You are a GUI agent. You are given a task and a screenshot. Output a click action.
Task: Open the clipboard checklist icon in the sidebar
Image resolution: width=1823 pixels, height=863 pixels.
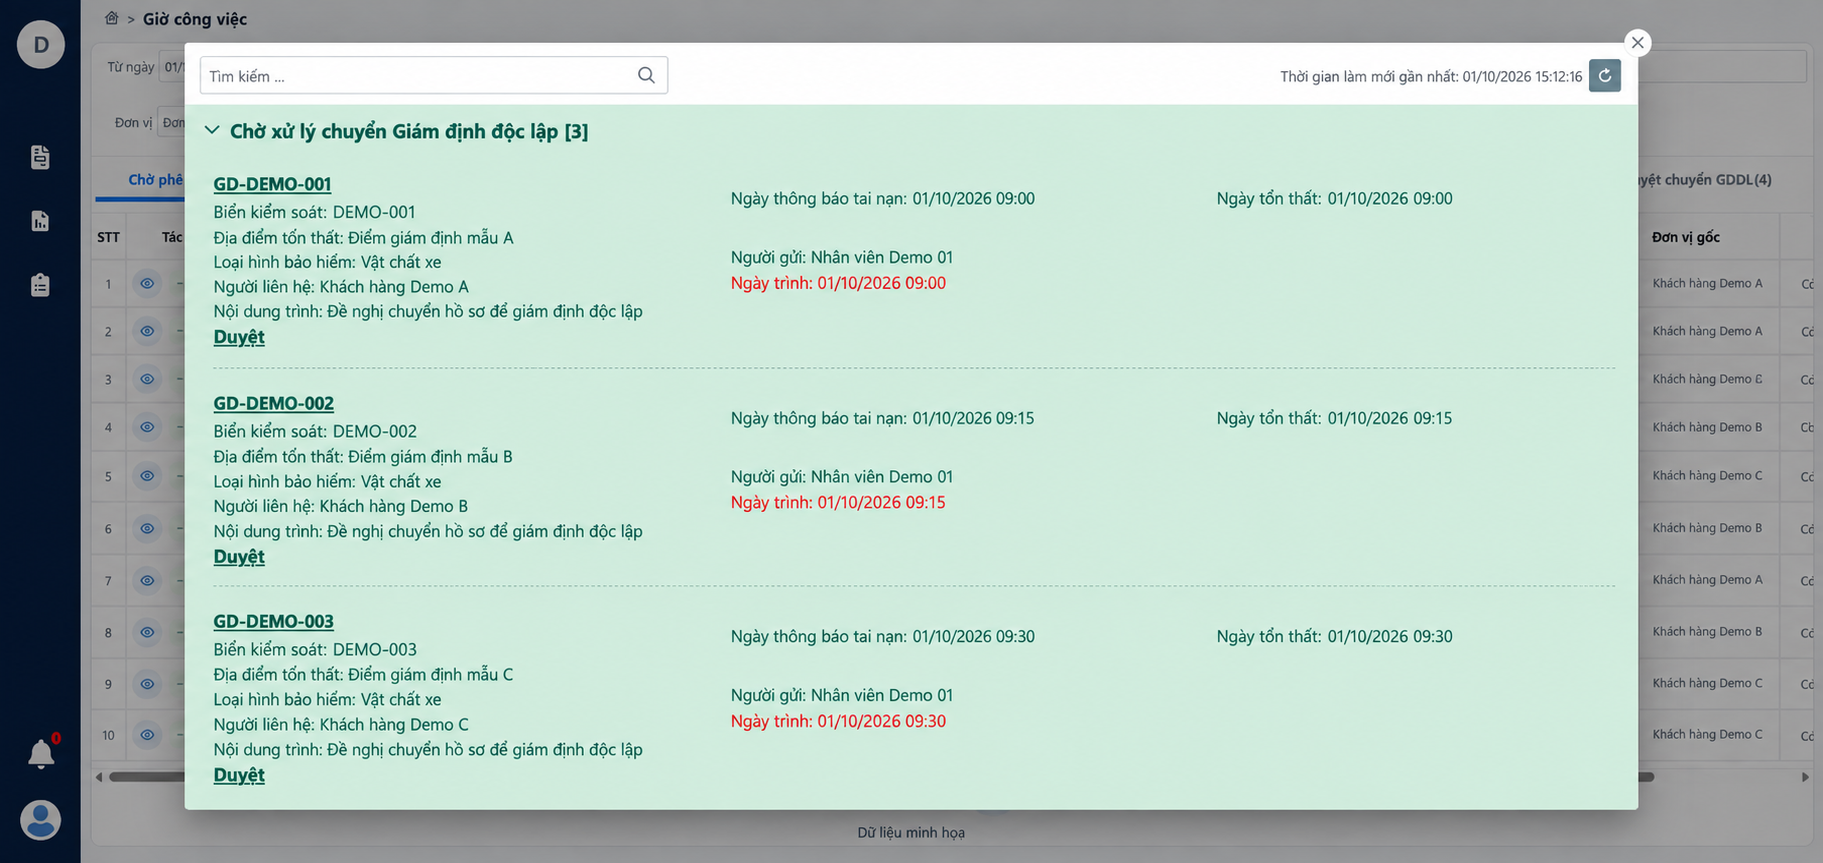[40, 285]
